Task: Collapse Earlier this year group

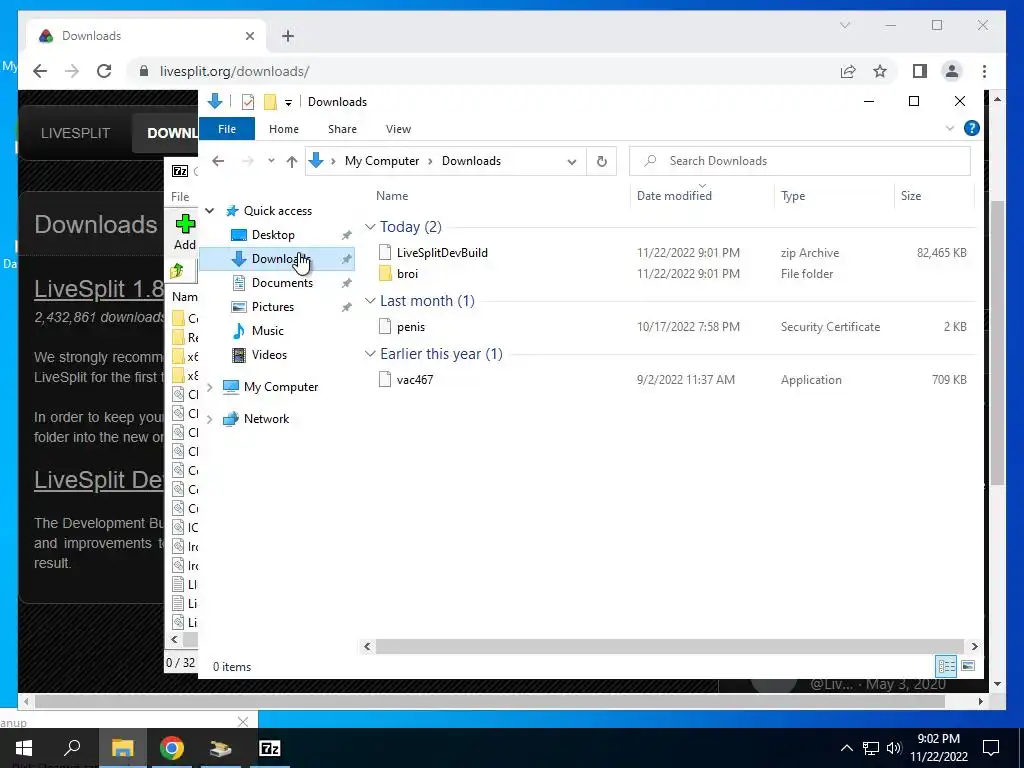Action: [x=370, y=353]
